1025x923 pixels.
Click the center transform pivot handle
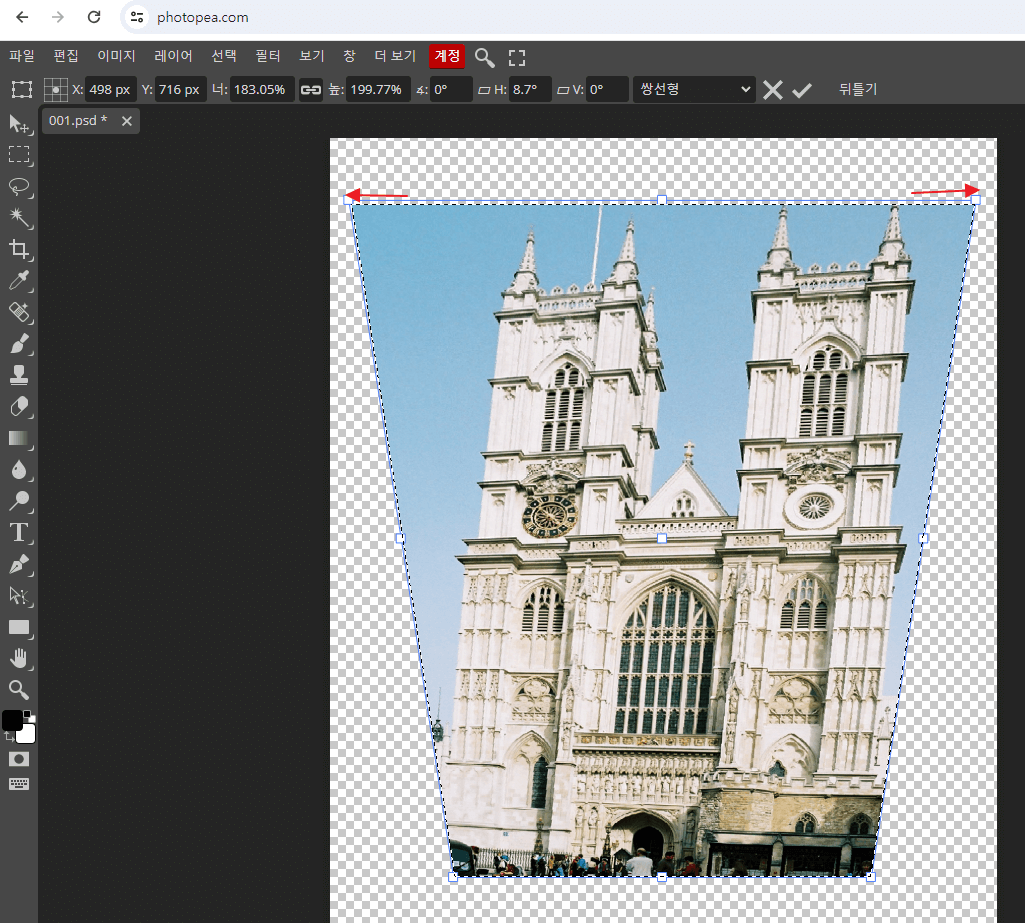click(x=662, y=538)
